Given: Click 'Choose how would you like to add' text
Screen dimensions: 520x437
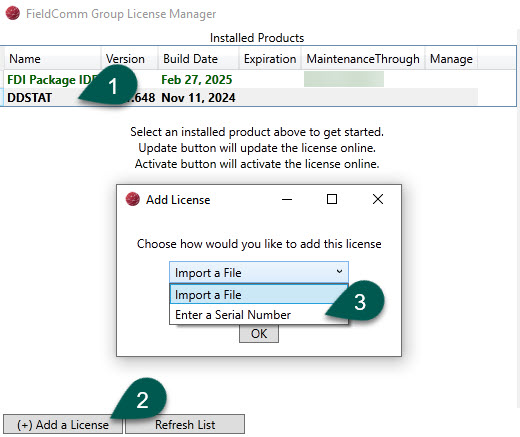Looking at the screenshot, I should point(259,244).
